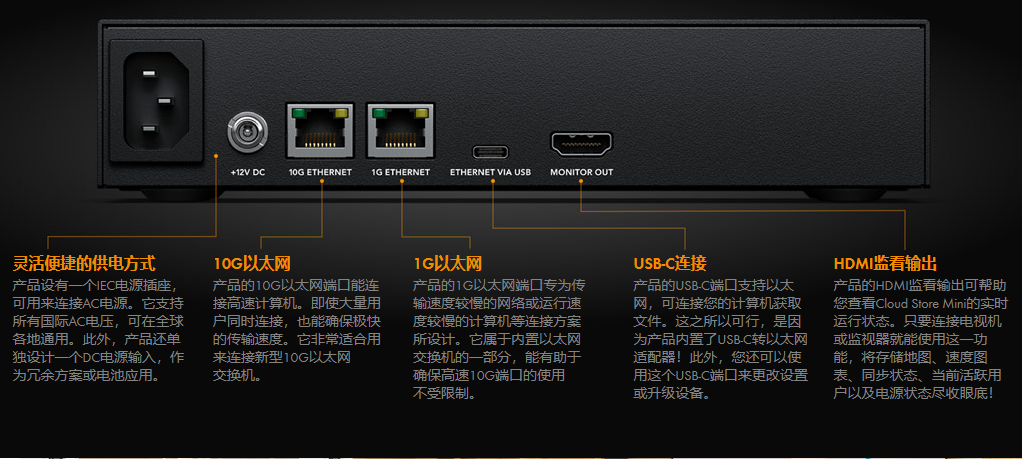Viewport: 1022px width, 459px height.
Task: Click the IEC AC power socket
Action: point(156,100)
